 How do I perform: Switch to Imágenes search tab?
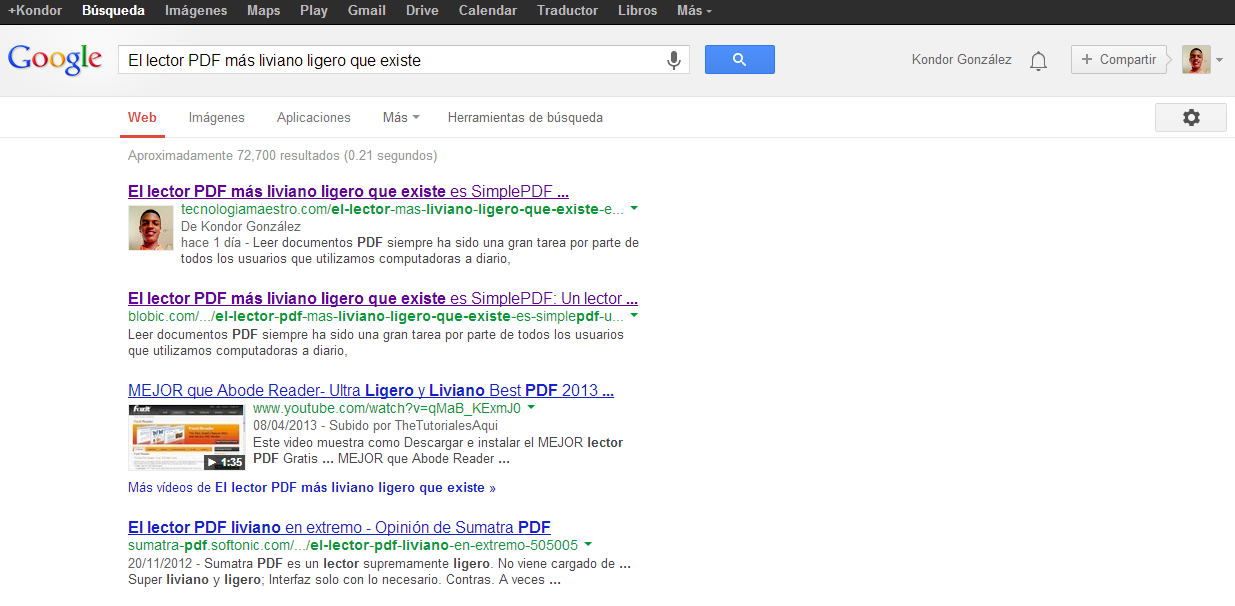click(217, 118)
